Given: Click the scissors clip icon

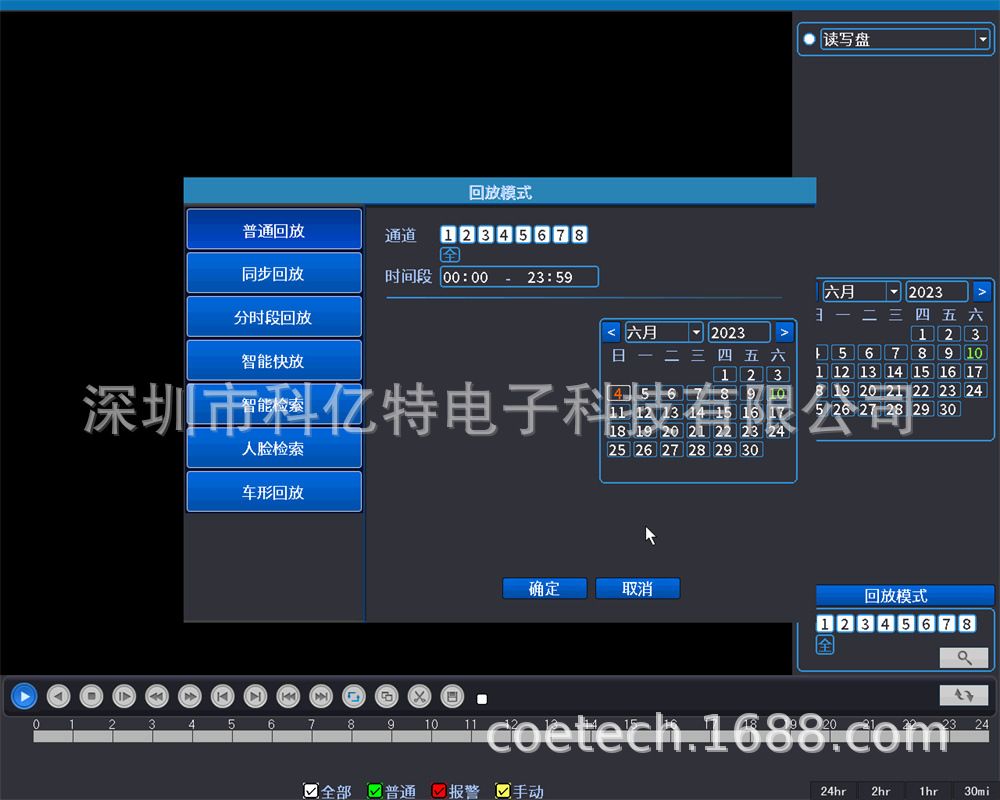Looking at the screenshot, I should tap(420, 696).
